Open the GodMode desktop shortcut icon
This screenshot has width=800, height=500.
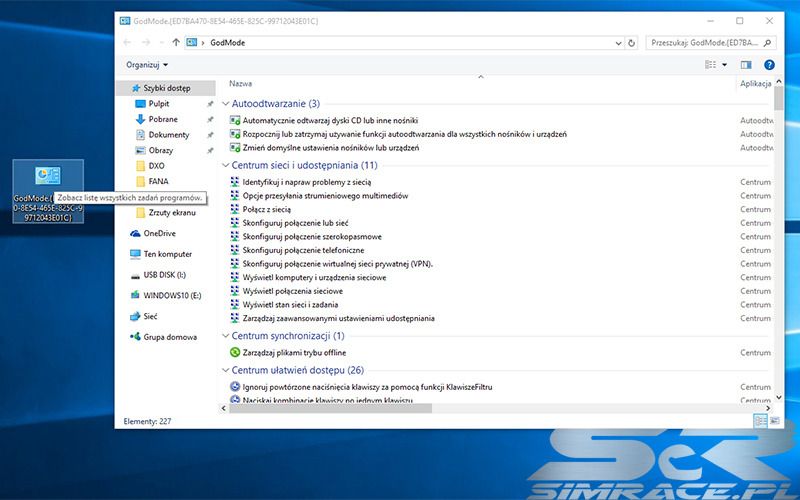click(x=47, y=175)
